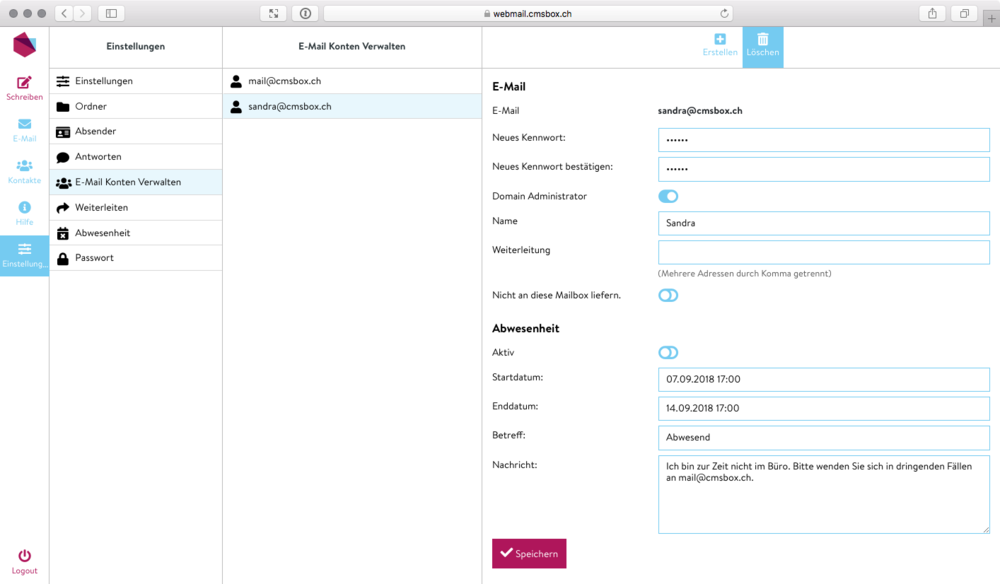The height and width of the screenshot is (584, 1000).
Task: Open Kontakte icon in sidebar
Action: [x=24, y=166]
